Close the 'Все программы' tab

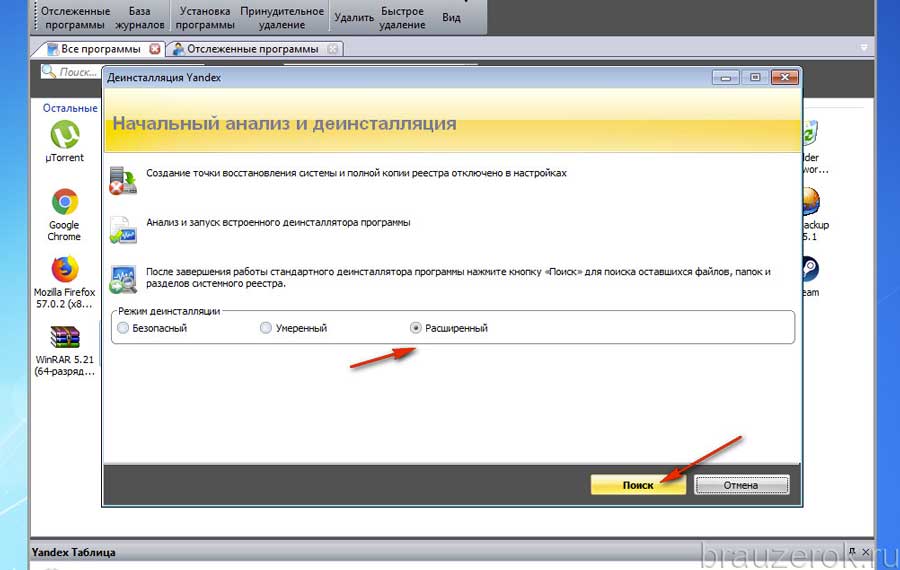tap(154, 49)
